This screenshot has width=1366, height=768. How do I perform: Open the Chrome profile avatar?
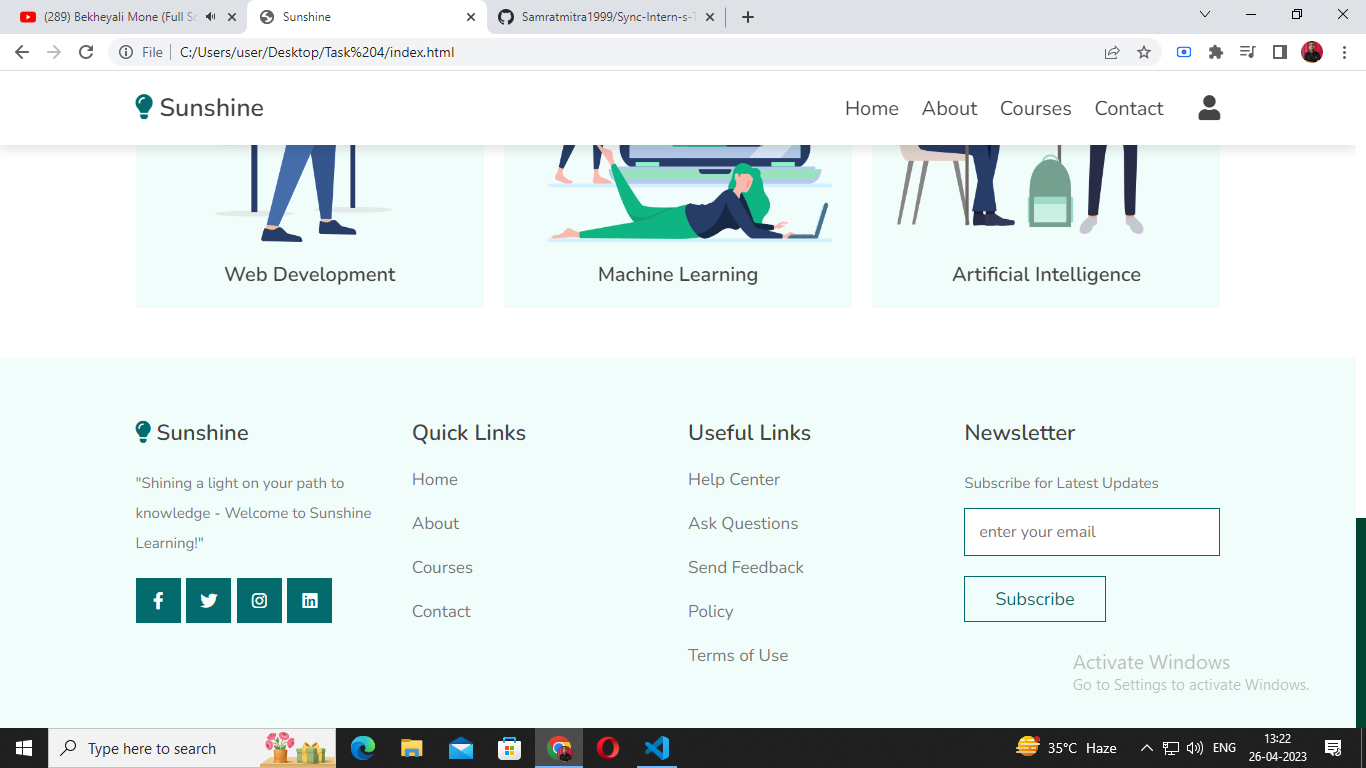[1312, 52]
